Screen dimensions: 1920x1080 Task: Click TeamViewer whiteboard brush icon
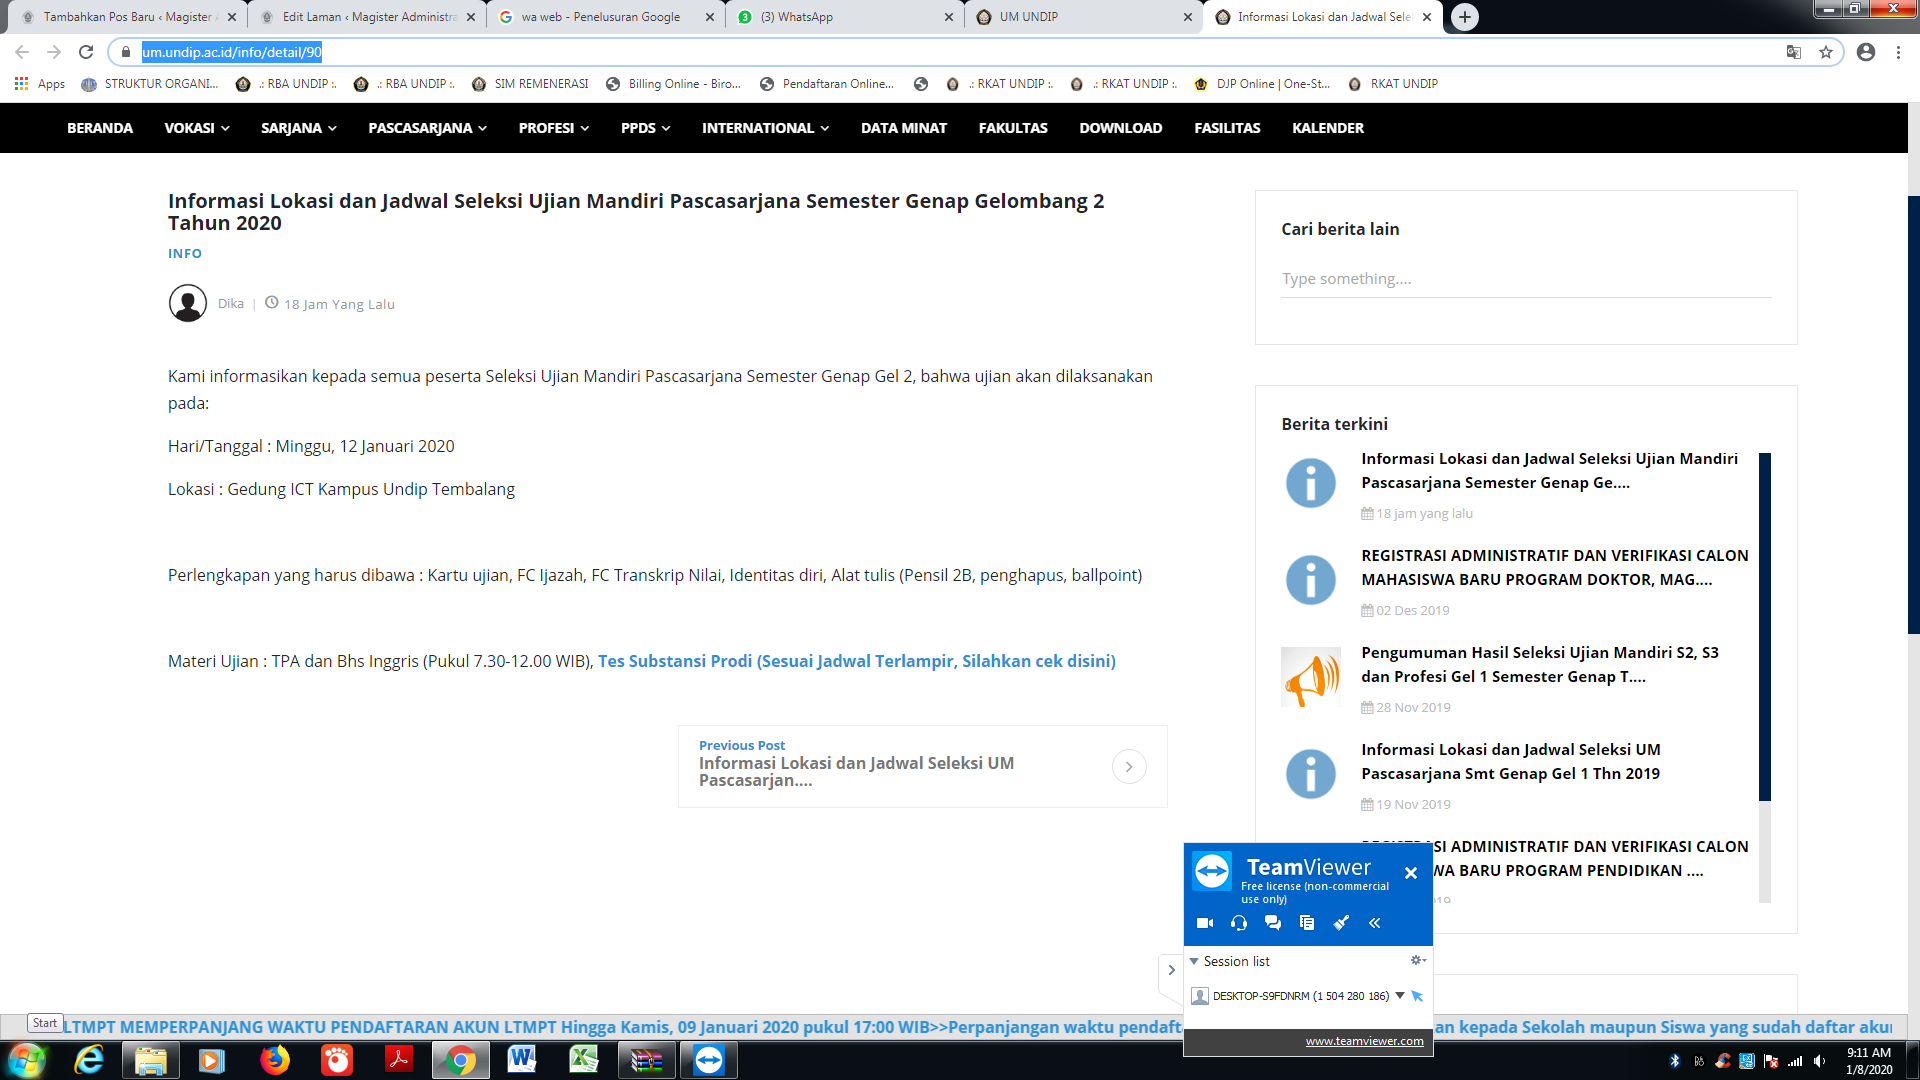1341,923
